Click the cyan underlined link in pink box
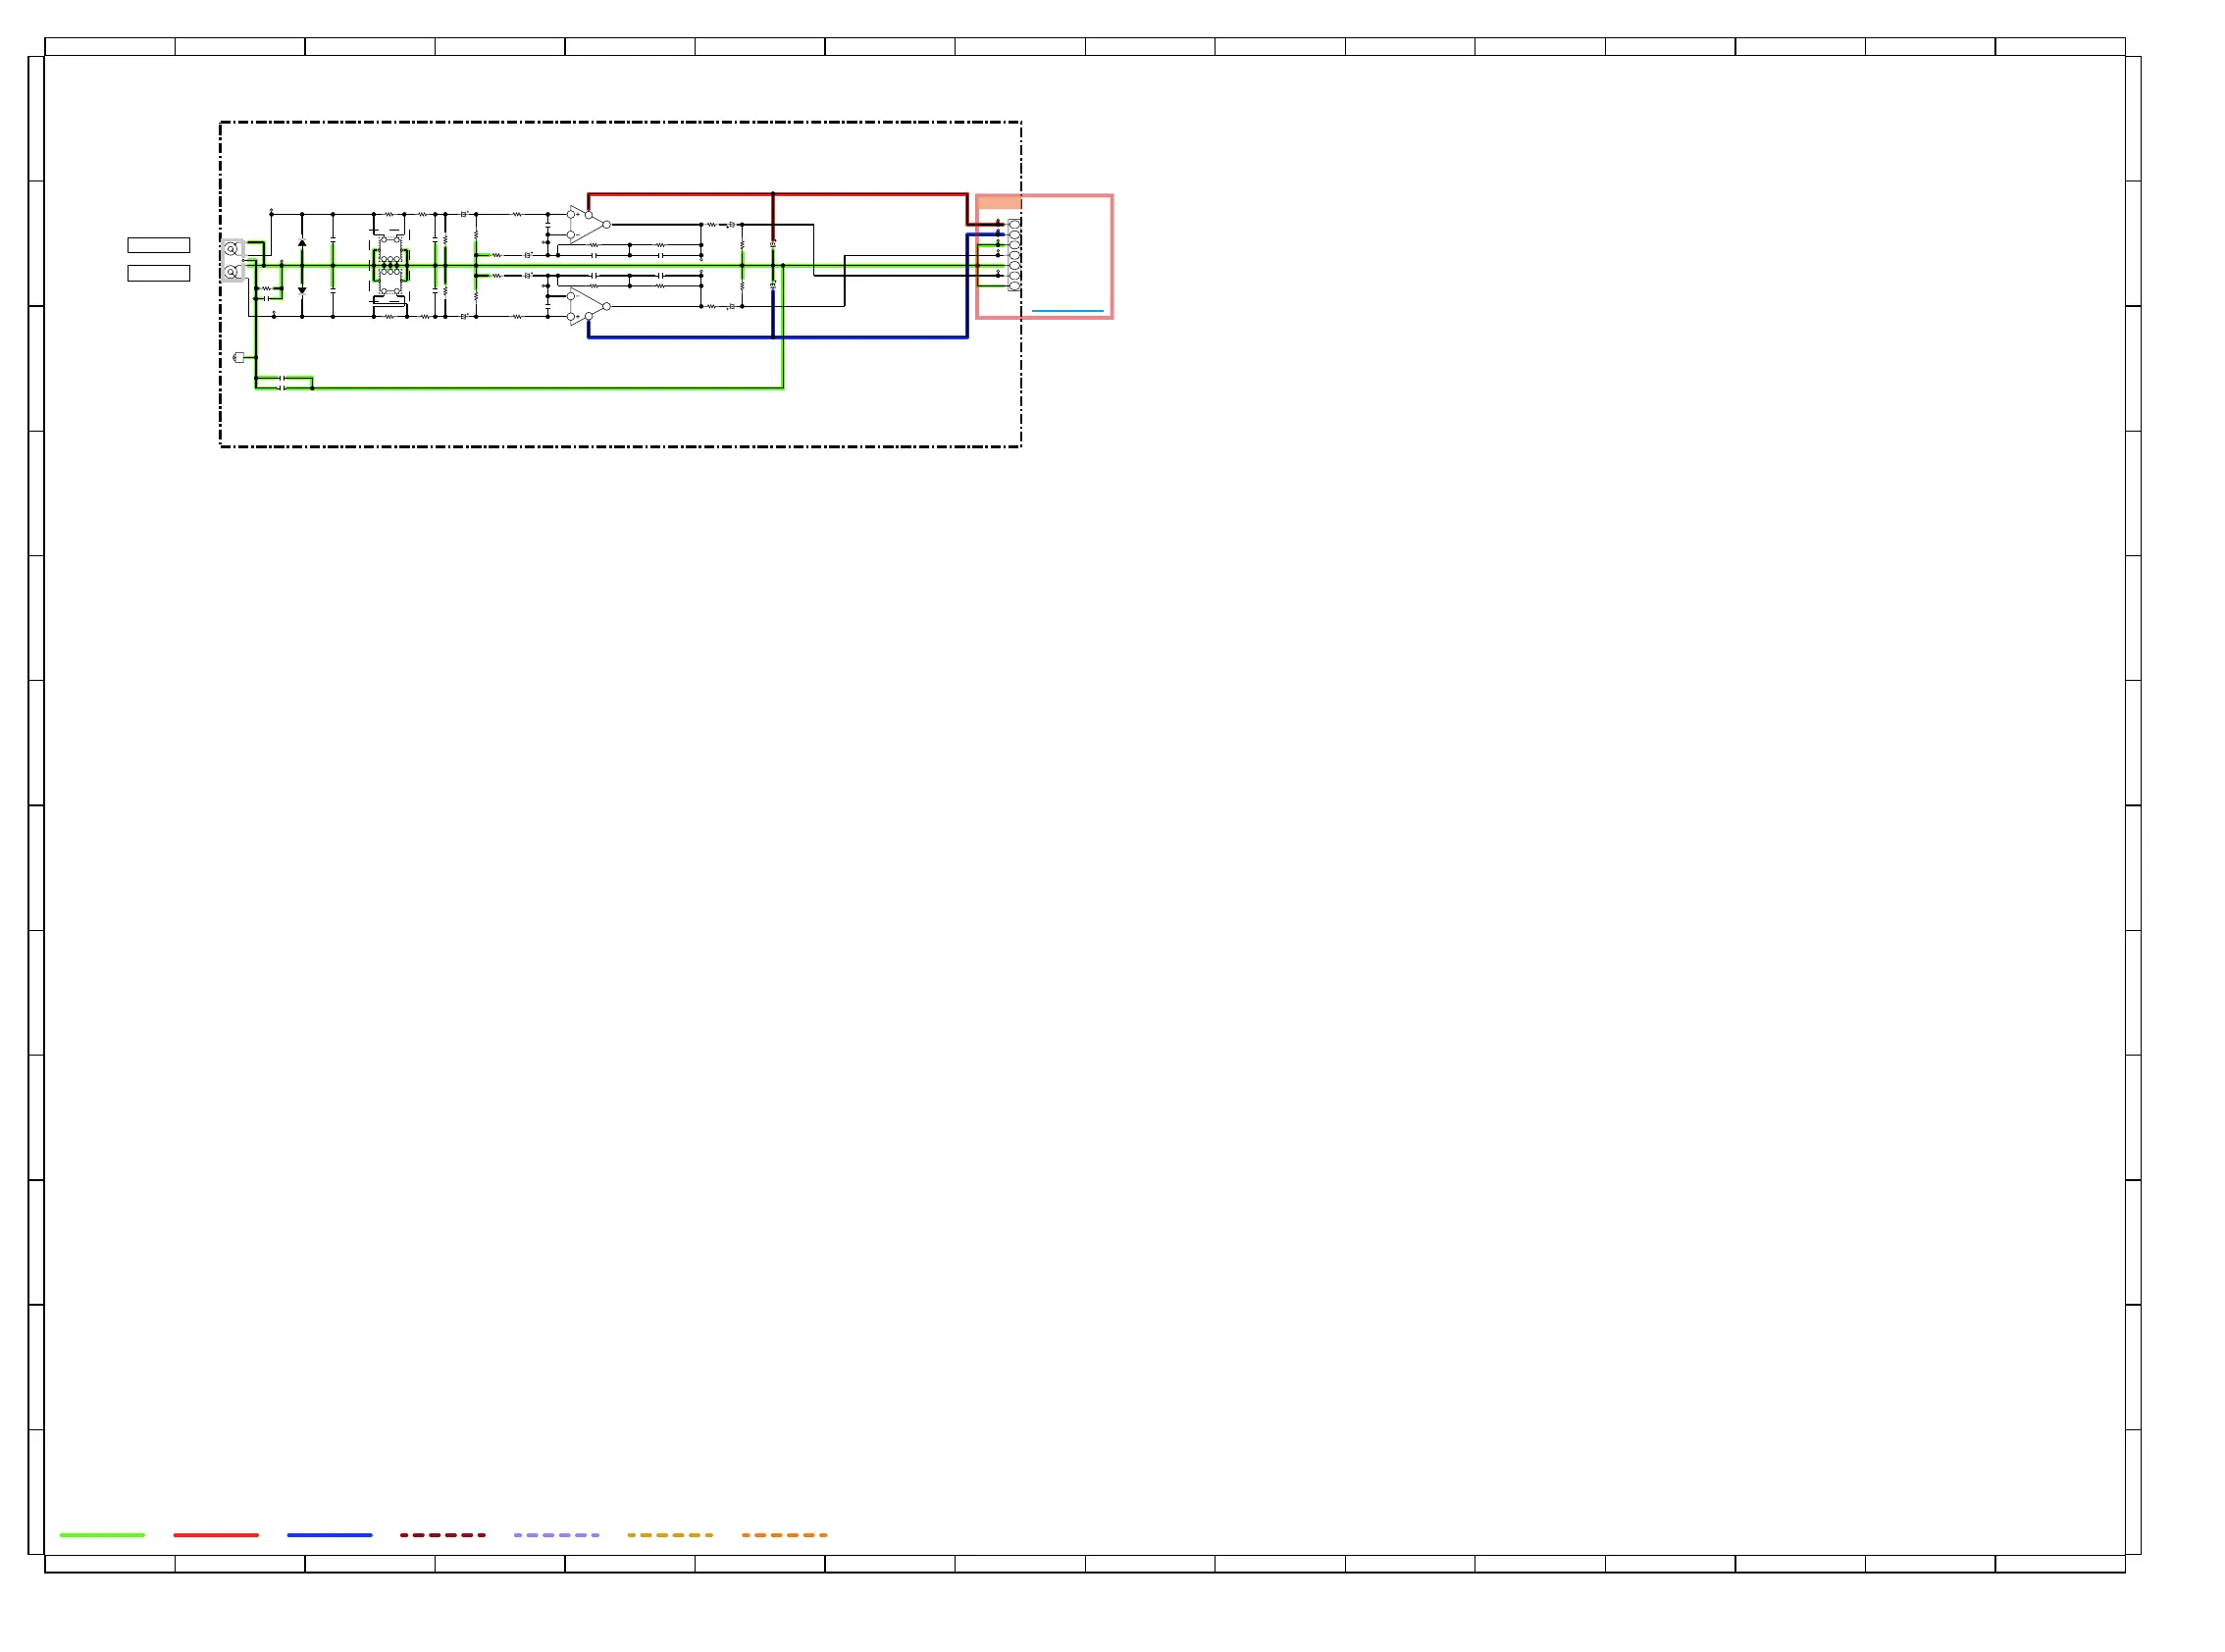 pyautogui.click(x=1067, y=311)
